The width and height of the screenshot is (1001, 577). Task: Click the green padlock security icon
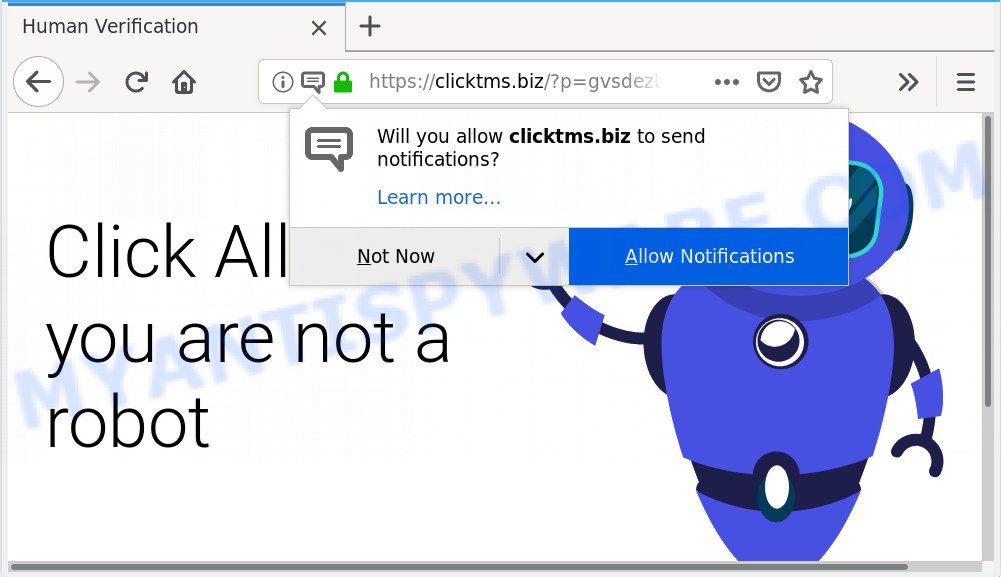click(x=343, y=82)
